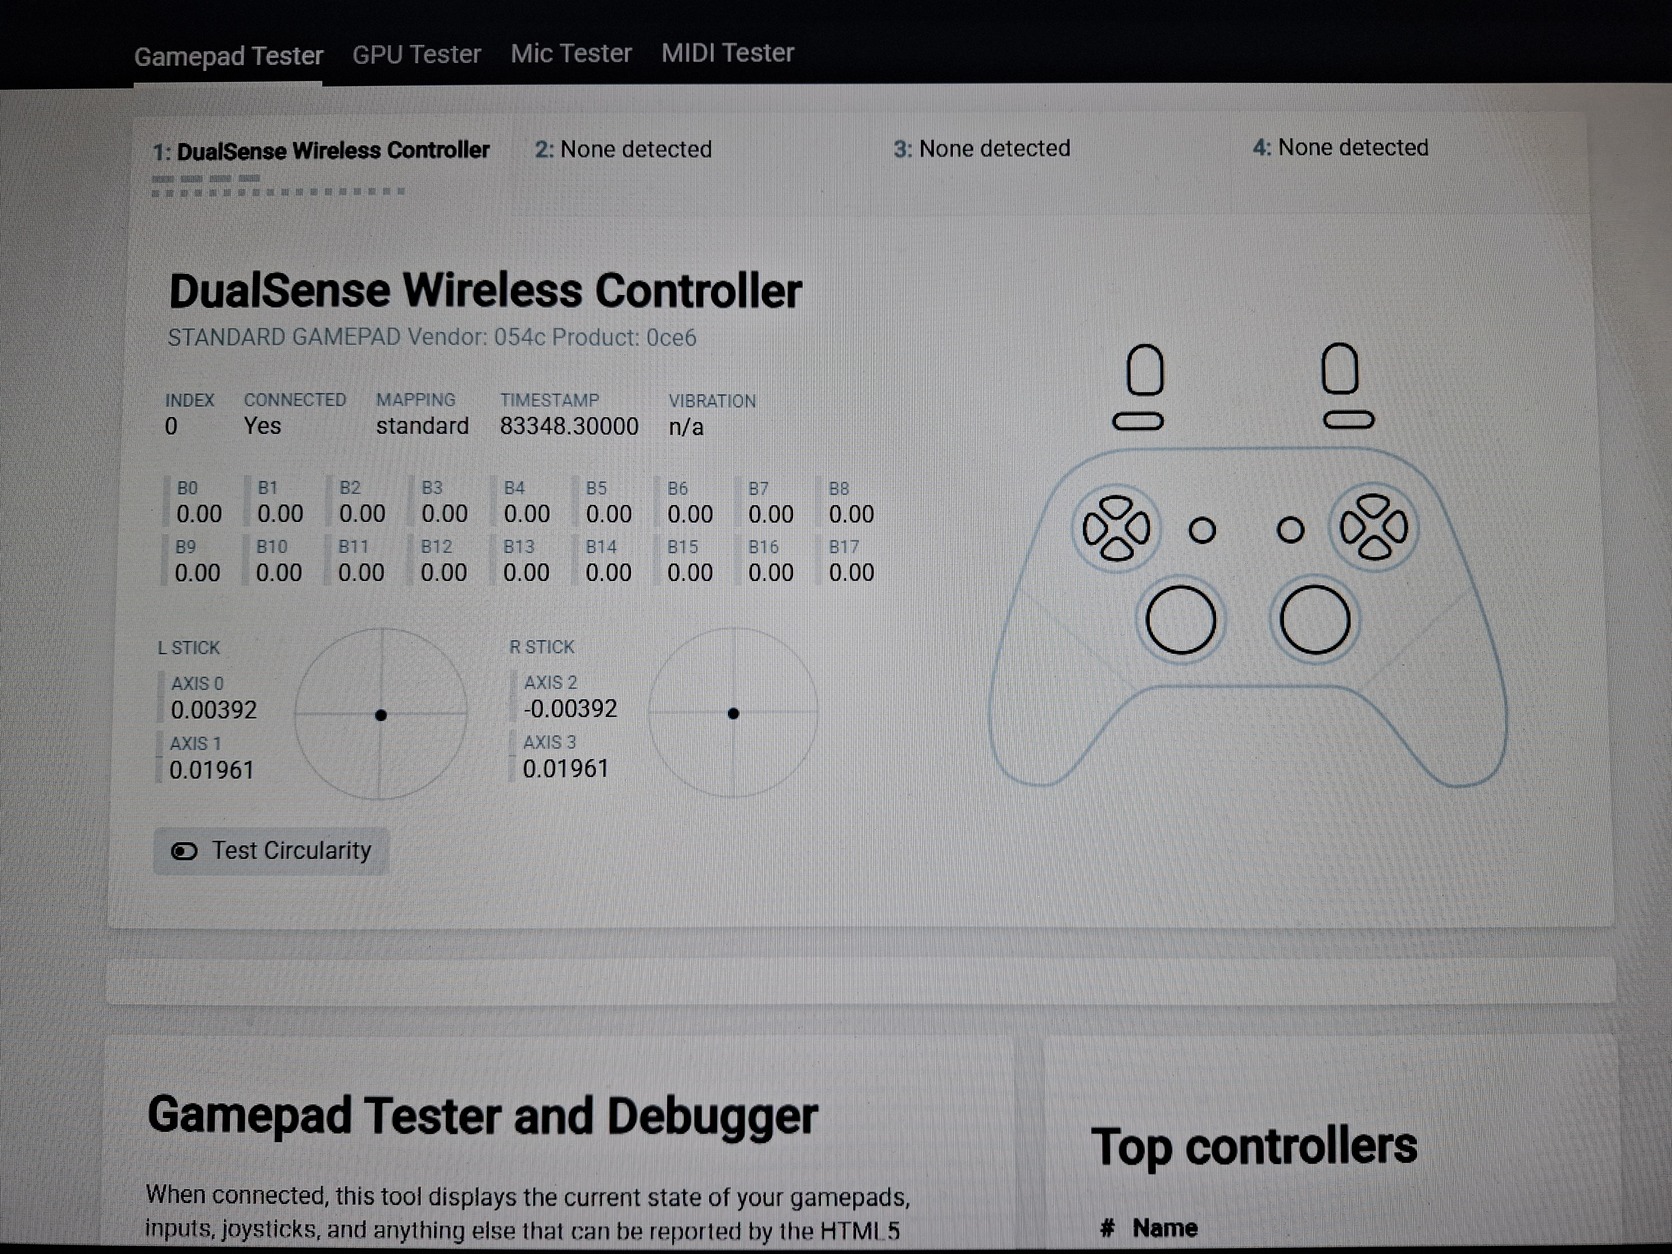Viewport: 1672px width, 1254px height.
Task: Click the B15 button value
Action: pyautogui.click(x=690, y=573)
